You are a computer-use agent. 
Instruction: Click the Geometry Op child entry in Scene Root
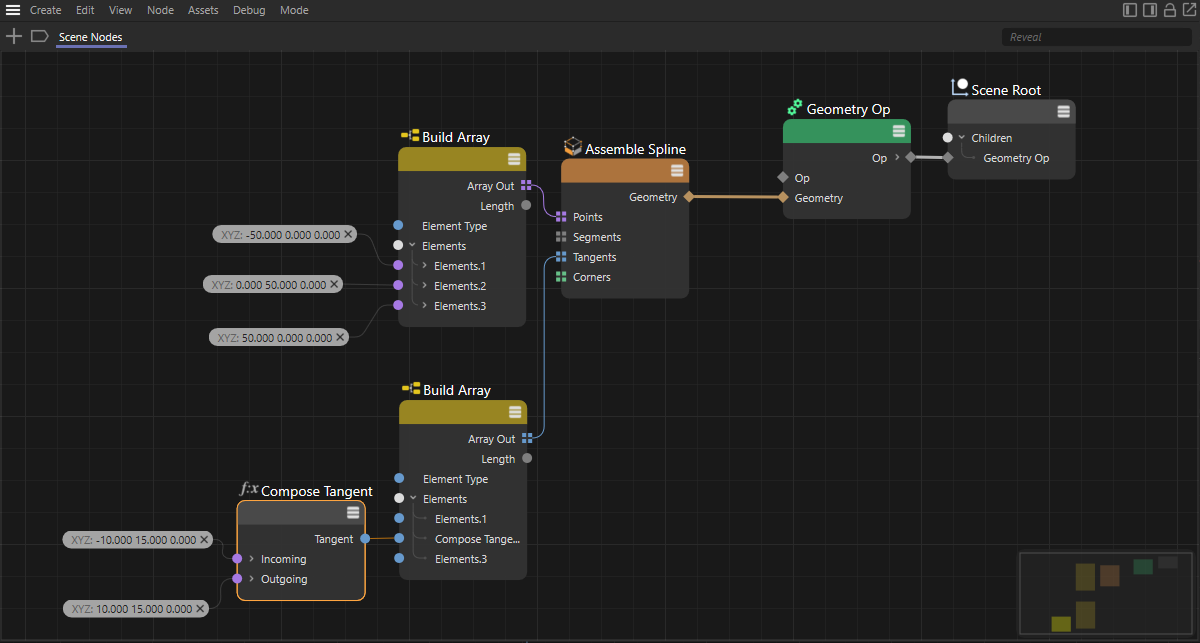1016,158
